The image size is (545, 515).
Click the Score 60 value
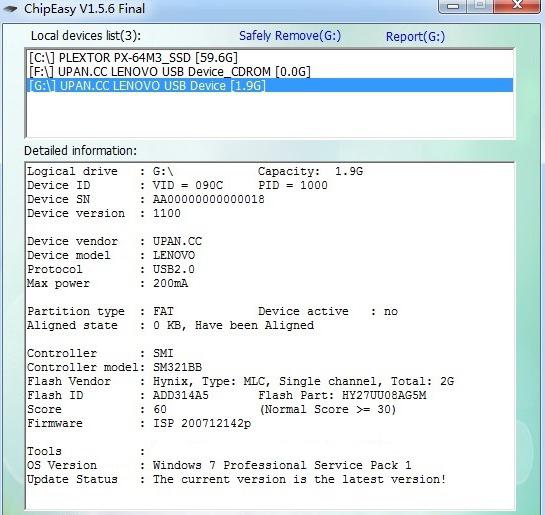coord(160,409)
